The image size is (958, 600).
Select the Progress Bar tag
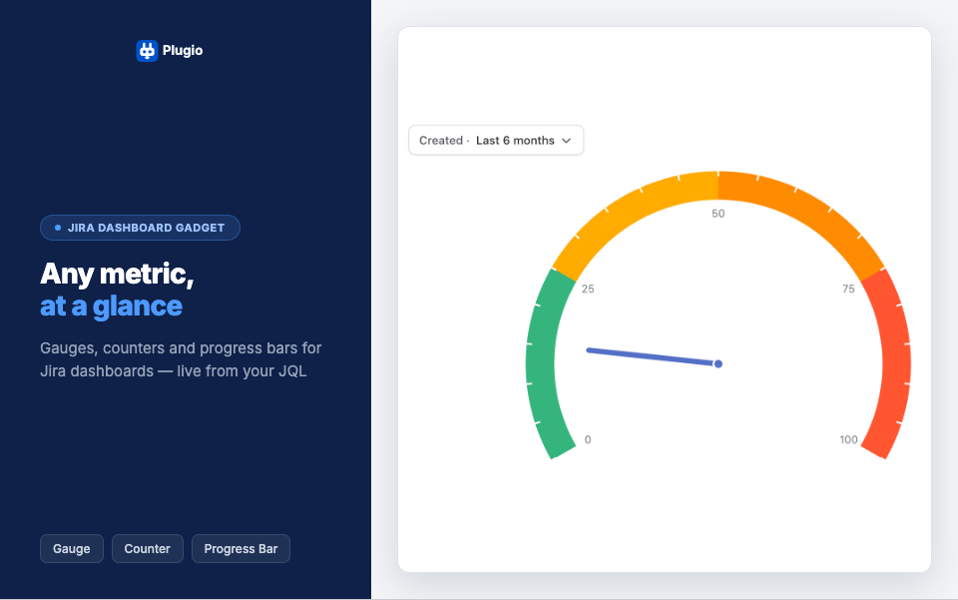tap(241, 549)
